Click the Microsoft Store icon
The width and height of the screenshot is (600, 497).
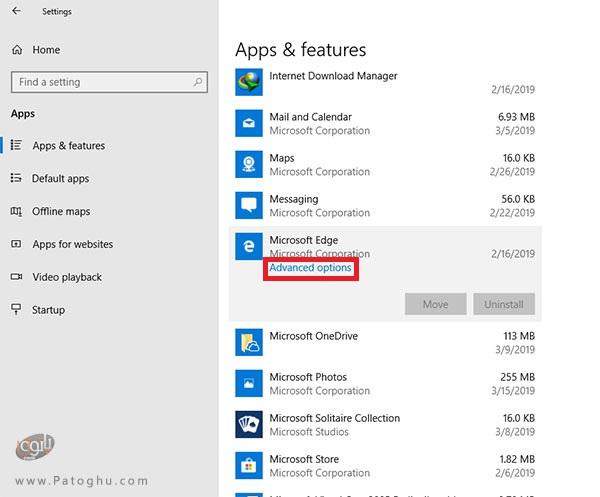[x=249, y=466]
